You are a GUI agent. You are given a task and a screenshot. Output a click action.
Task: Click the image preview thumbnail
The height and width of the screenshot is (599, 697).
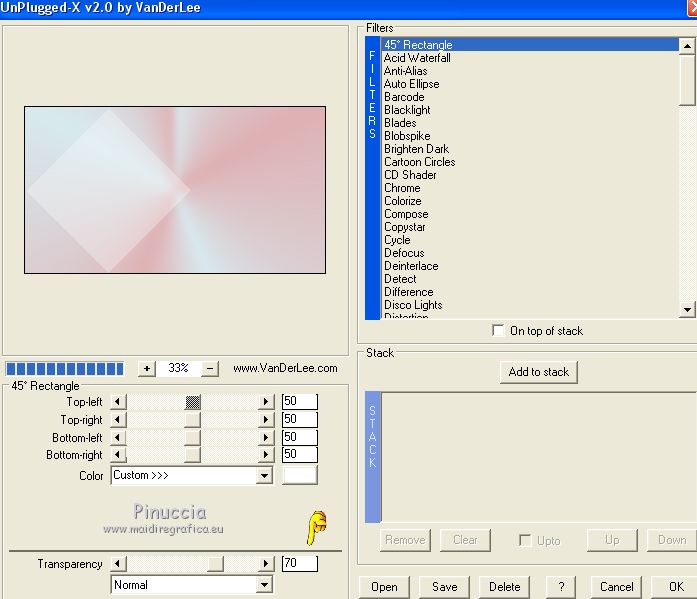click(175, 190)
